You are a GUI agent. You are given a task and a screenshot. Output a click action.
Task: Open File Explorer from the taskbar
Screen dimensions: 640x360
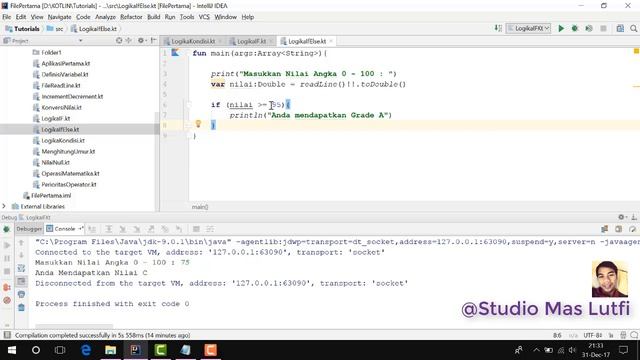point(110,350)
